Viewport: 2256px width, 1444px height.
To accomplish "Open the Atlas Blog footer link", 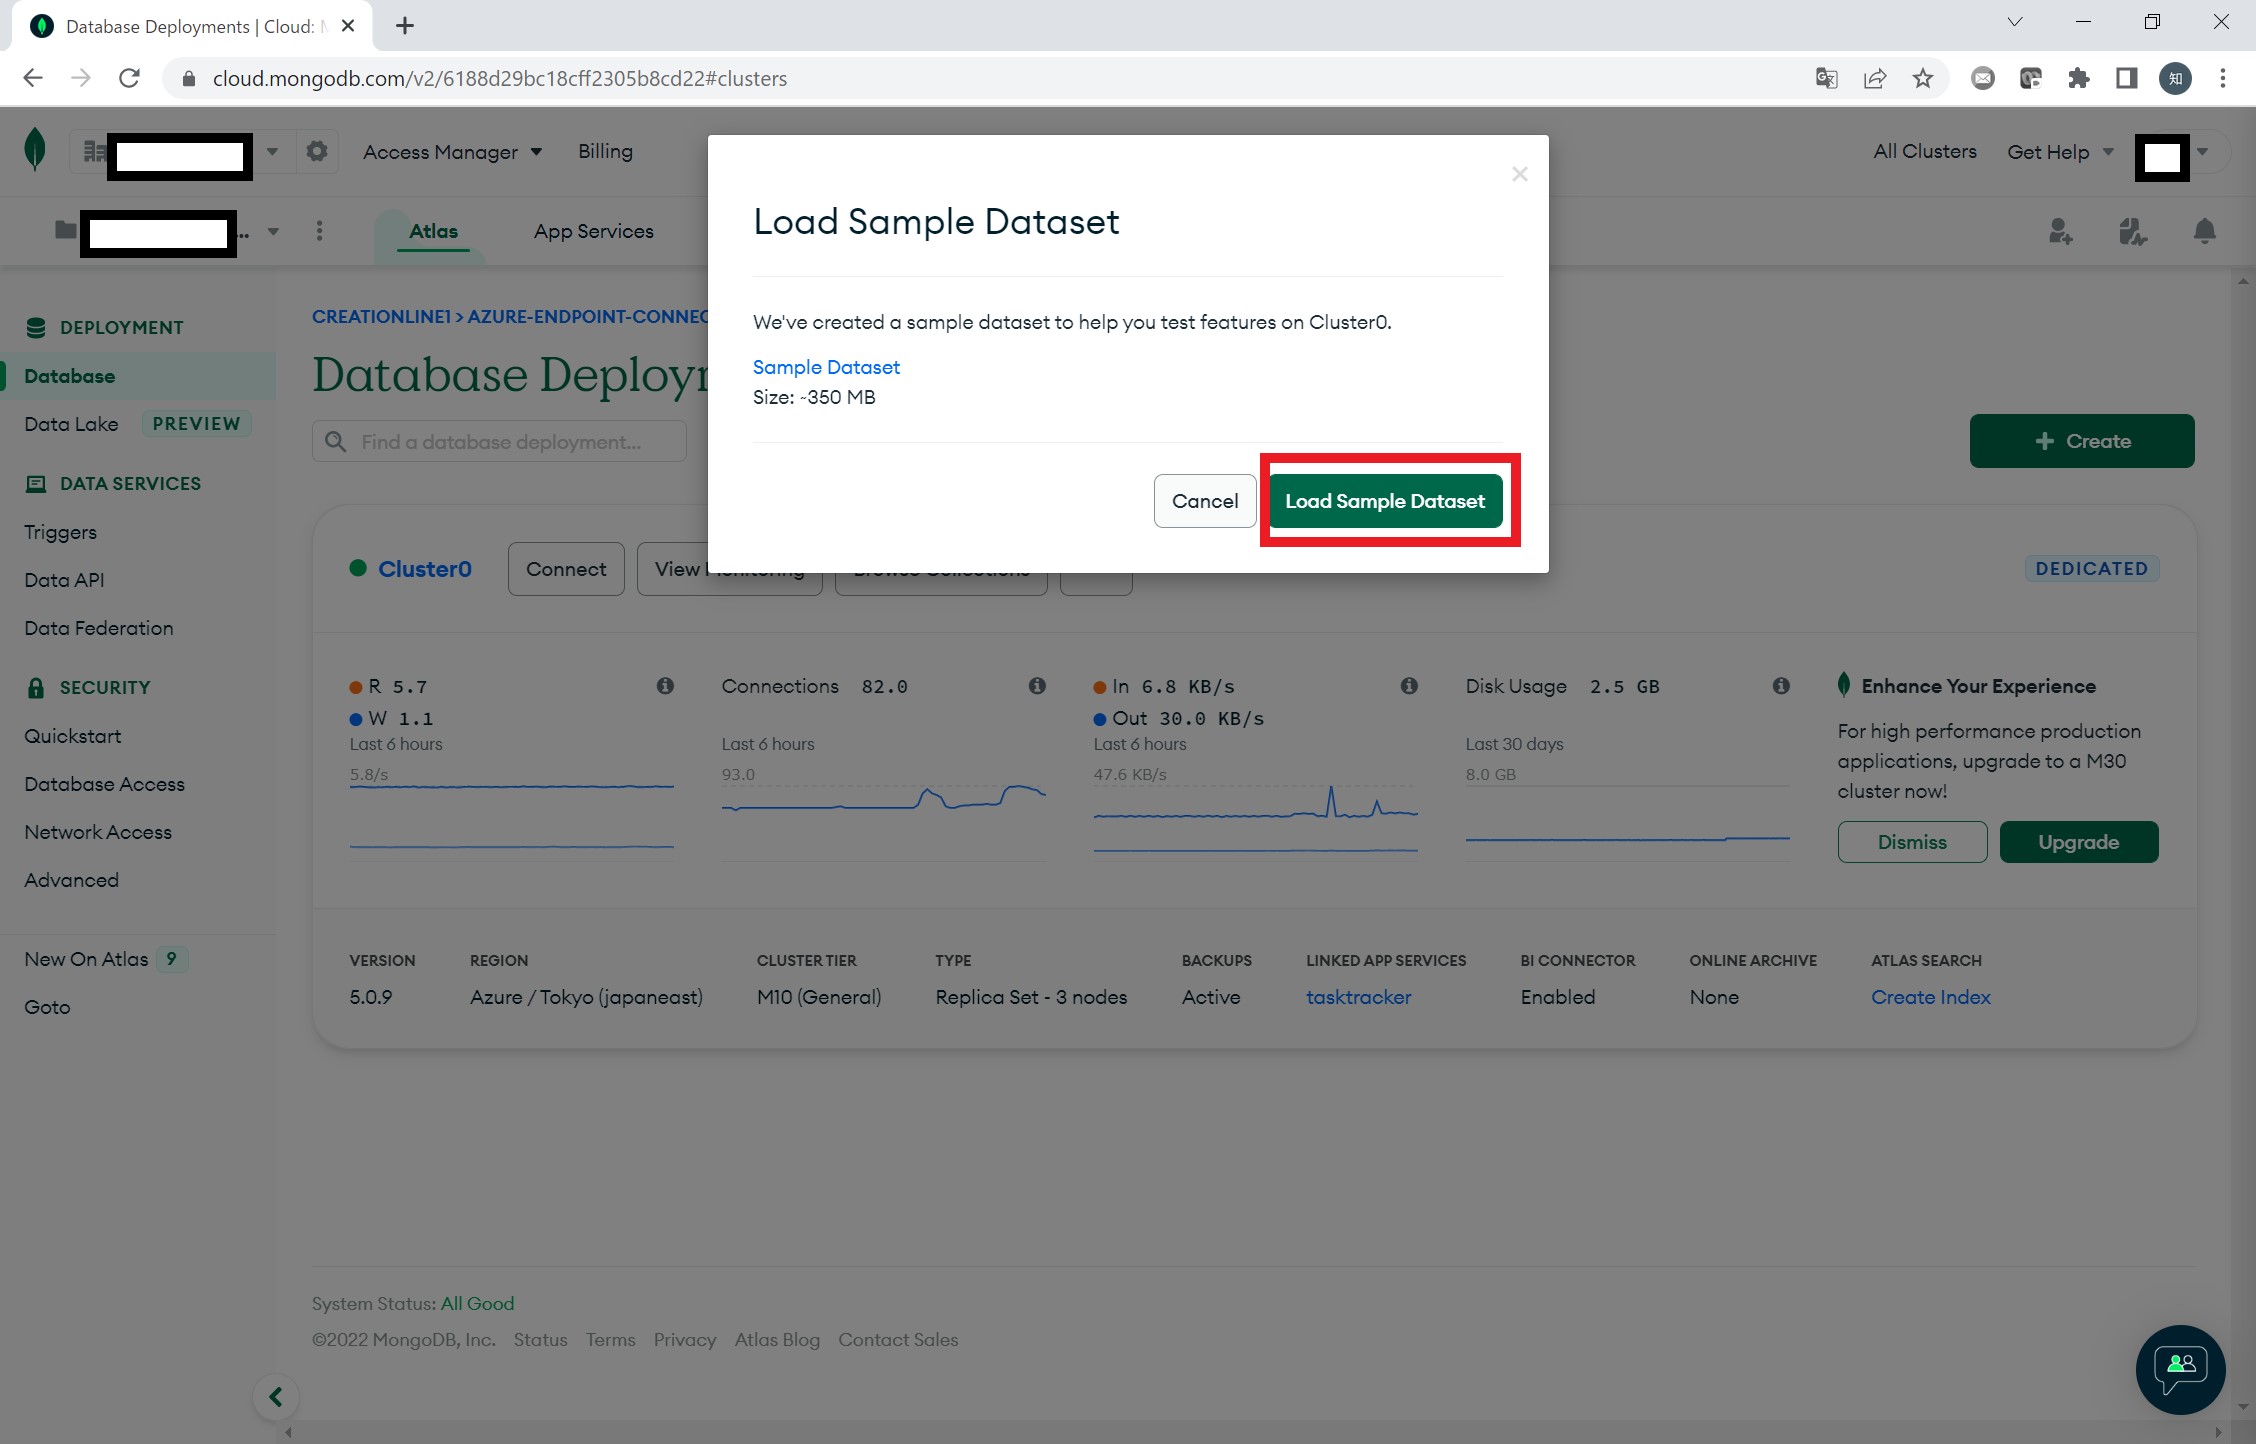I will point(777,1340).
